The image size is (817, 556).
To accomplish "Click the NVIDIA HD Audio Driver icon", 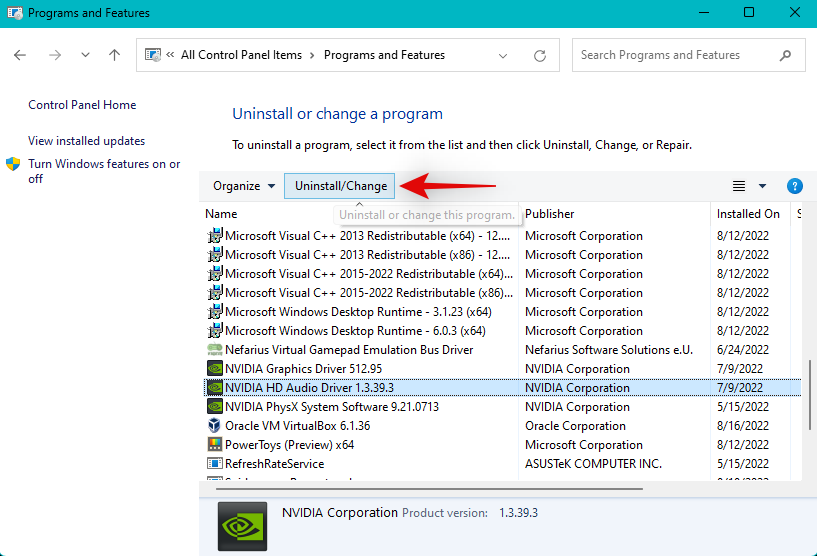I will (215, 388).
